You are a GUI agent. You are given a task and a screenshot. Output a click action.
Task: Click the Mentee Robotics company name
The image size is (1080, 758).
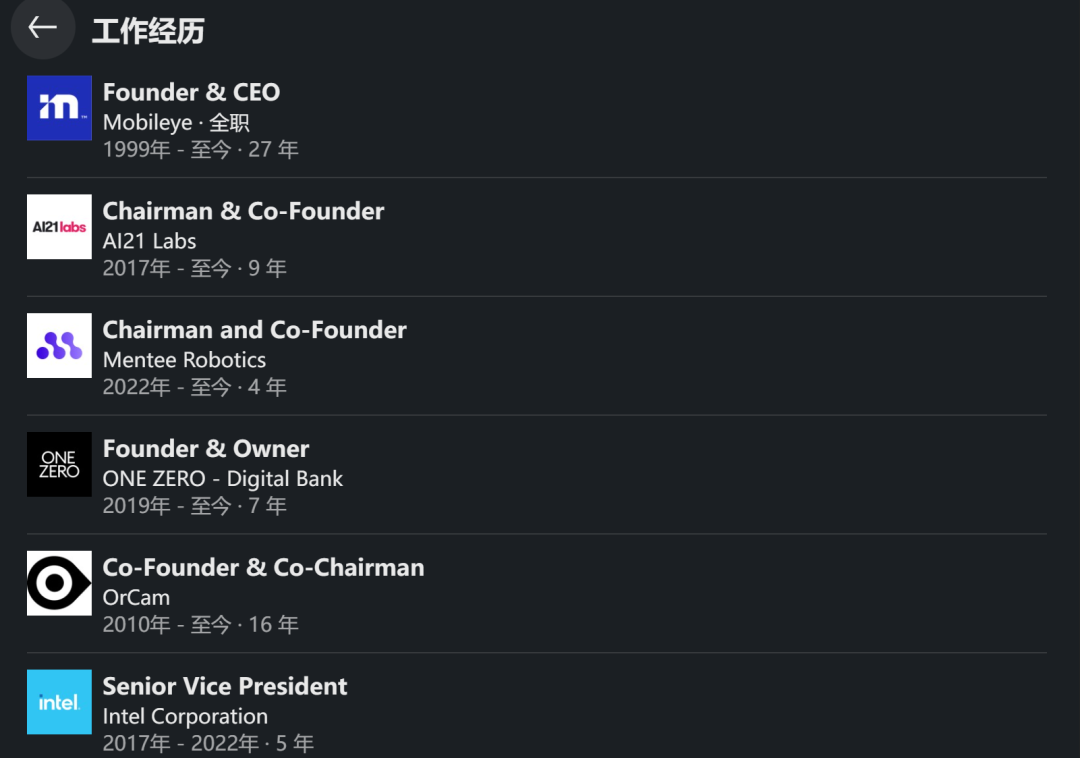point(184,360)
